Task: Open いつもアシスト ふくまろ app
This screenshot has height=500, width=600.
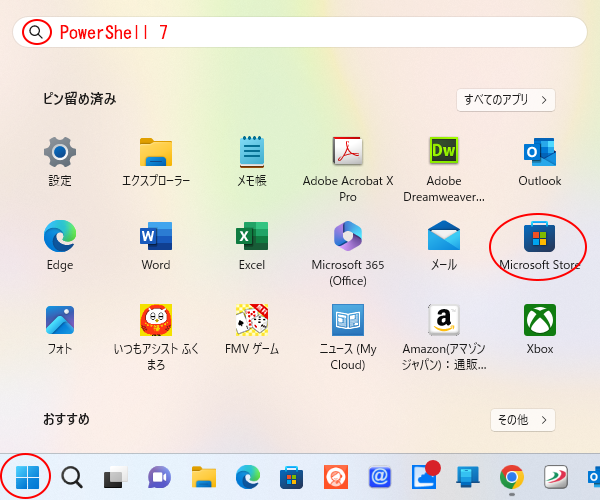Action: pyautogui.click(x=156, y=337)
